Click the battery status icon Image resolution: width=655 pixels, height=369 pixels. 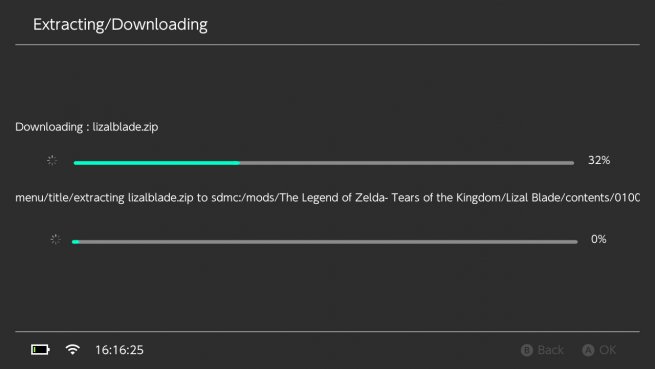pos(40,349)
